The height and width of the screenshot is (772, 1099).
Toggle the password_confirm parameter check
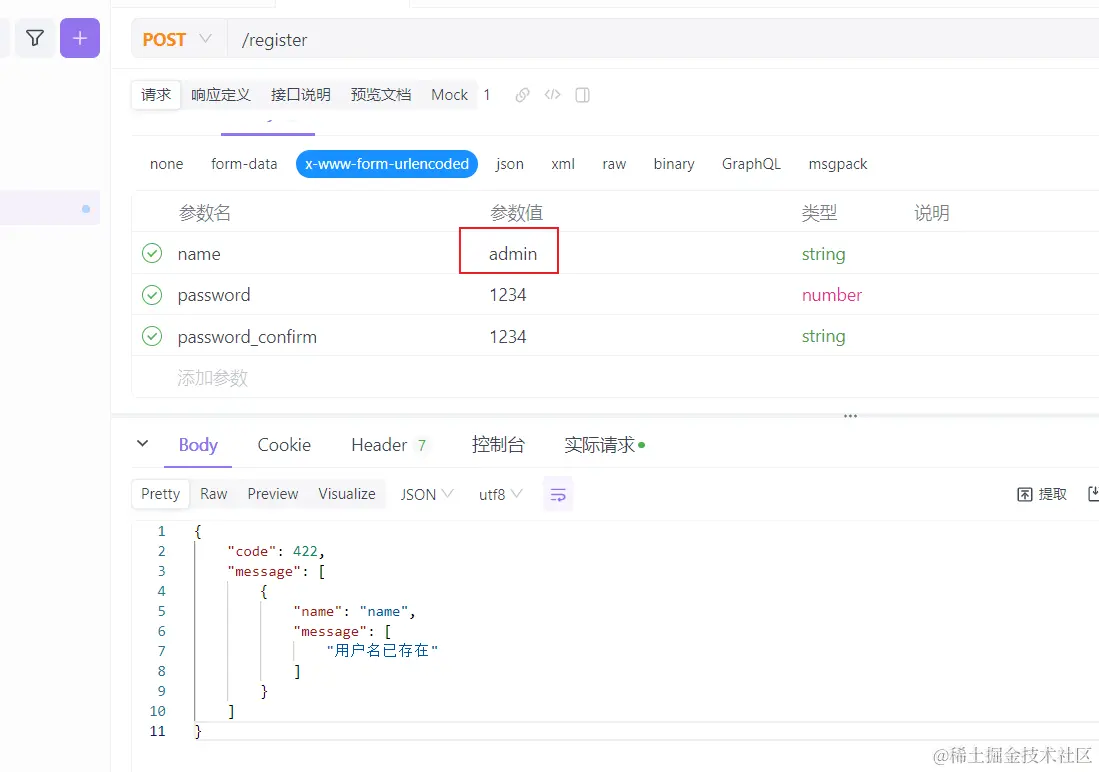point(152,337)
